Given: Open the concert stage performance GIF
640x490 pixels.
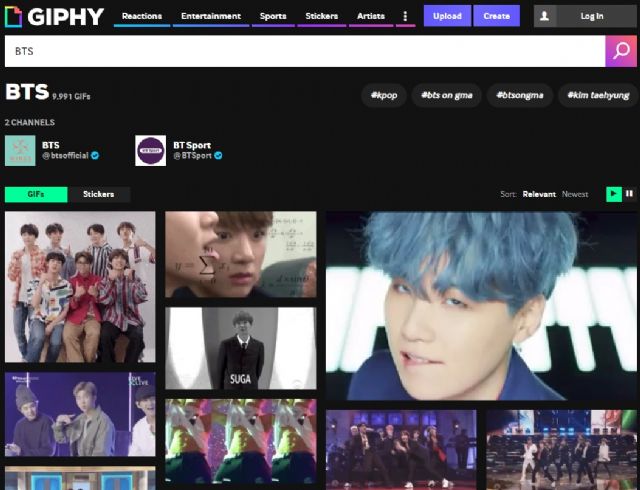Looking at the screenshot, I should coord(561,450).
